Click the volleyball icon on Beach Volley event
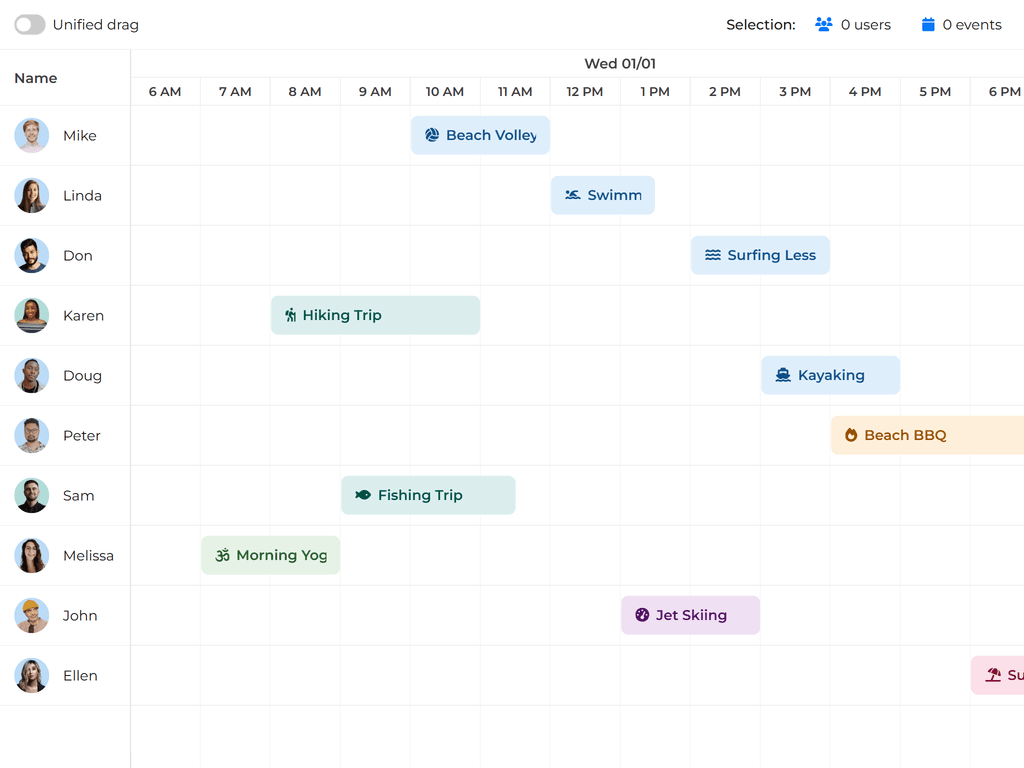 tap(432, 135)
